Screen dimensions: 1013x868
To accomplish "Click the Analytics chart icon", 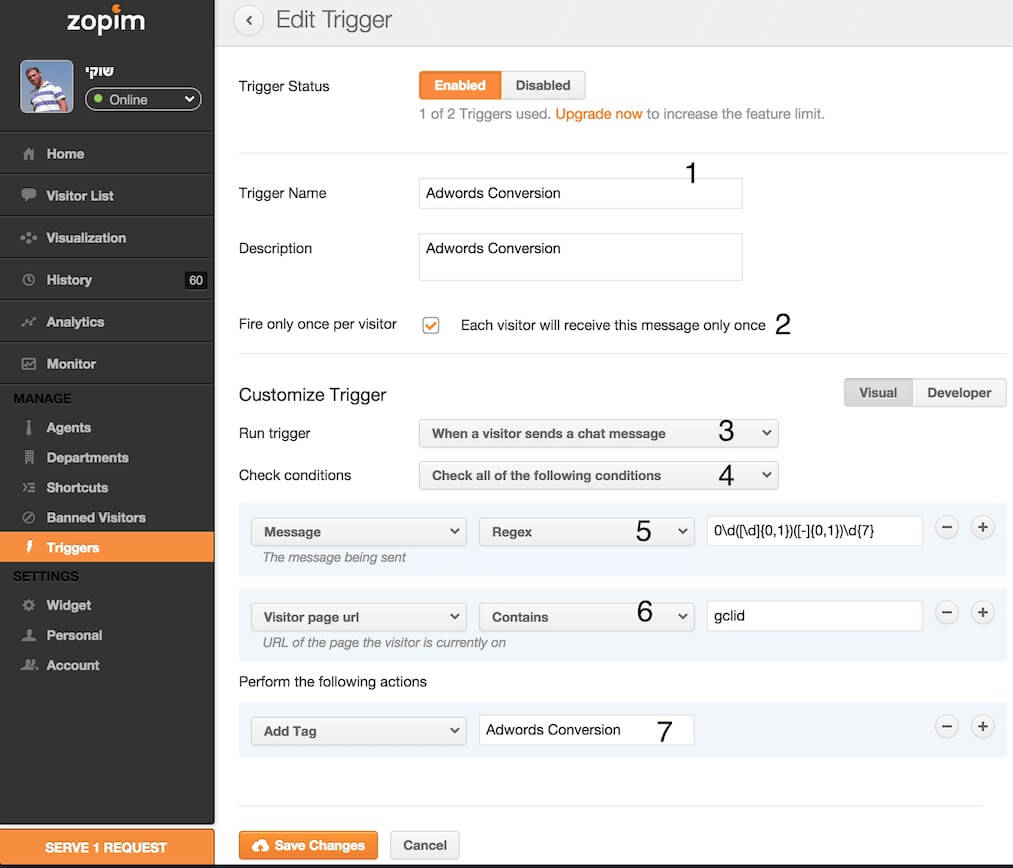I will coord(28,322).
